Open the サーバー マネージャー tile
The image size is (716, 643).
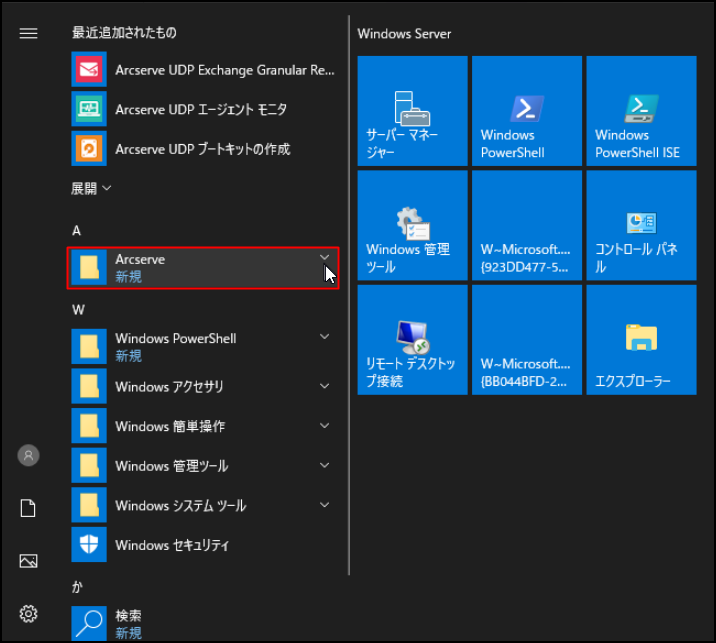coord(412,111)
